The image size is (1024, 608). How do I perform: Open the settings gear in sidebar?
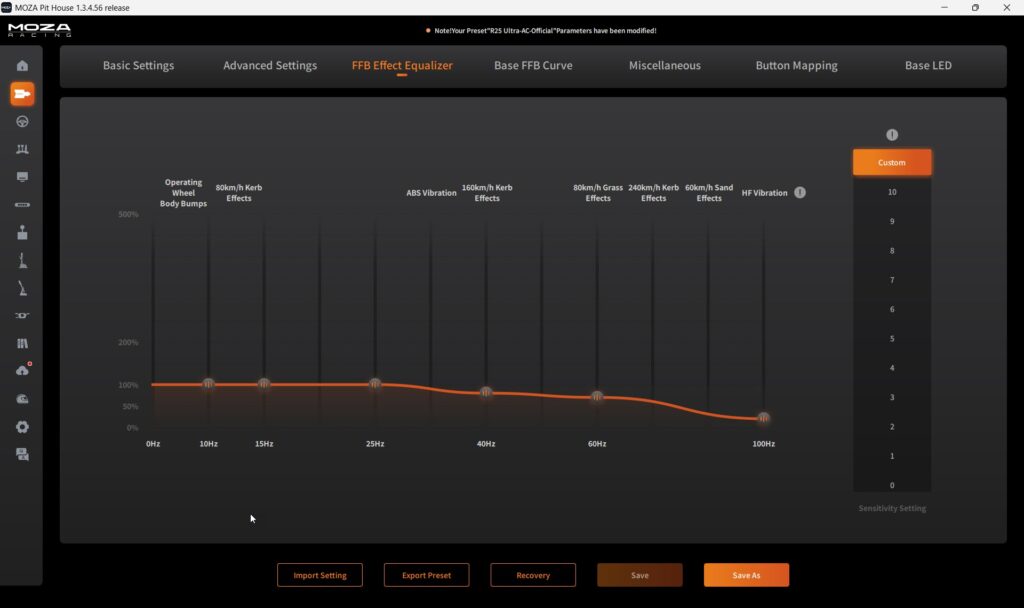click(x=22, y=426)
